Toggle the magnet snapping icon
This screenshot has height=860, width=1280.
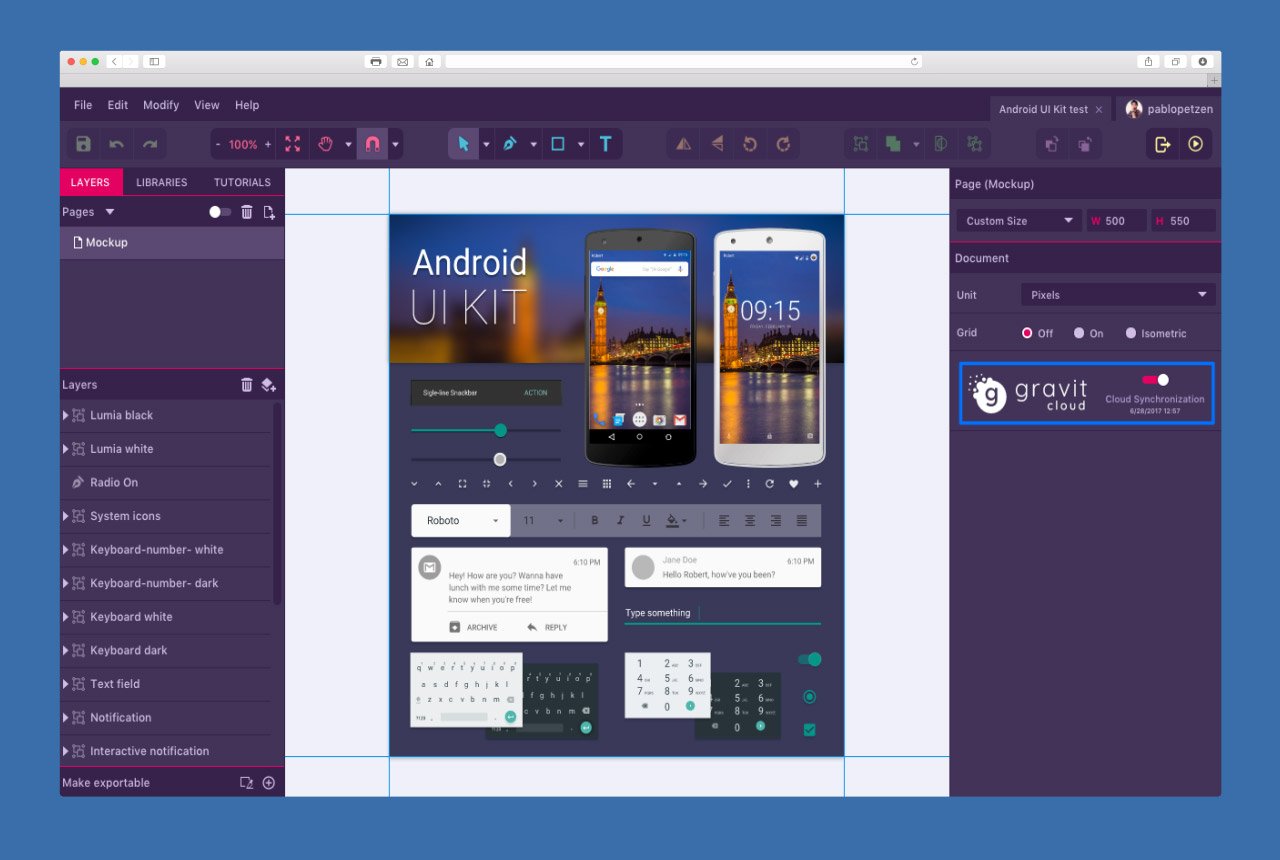coord(371,143)
